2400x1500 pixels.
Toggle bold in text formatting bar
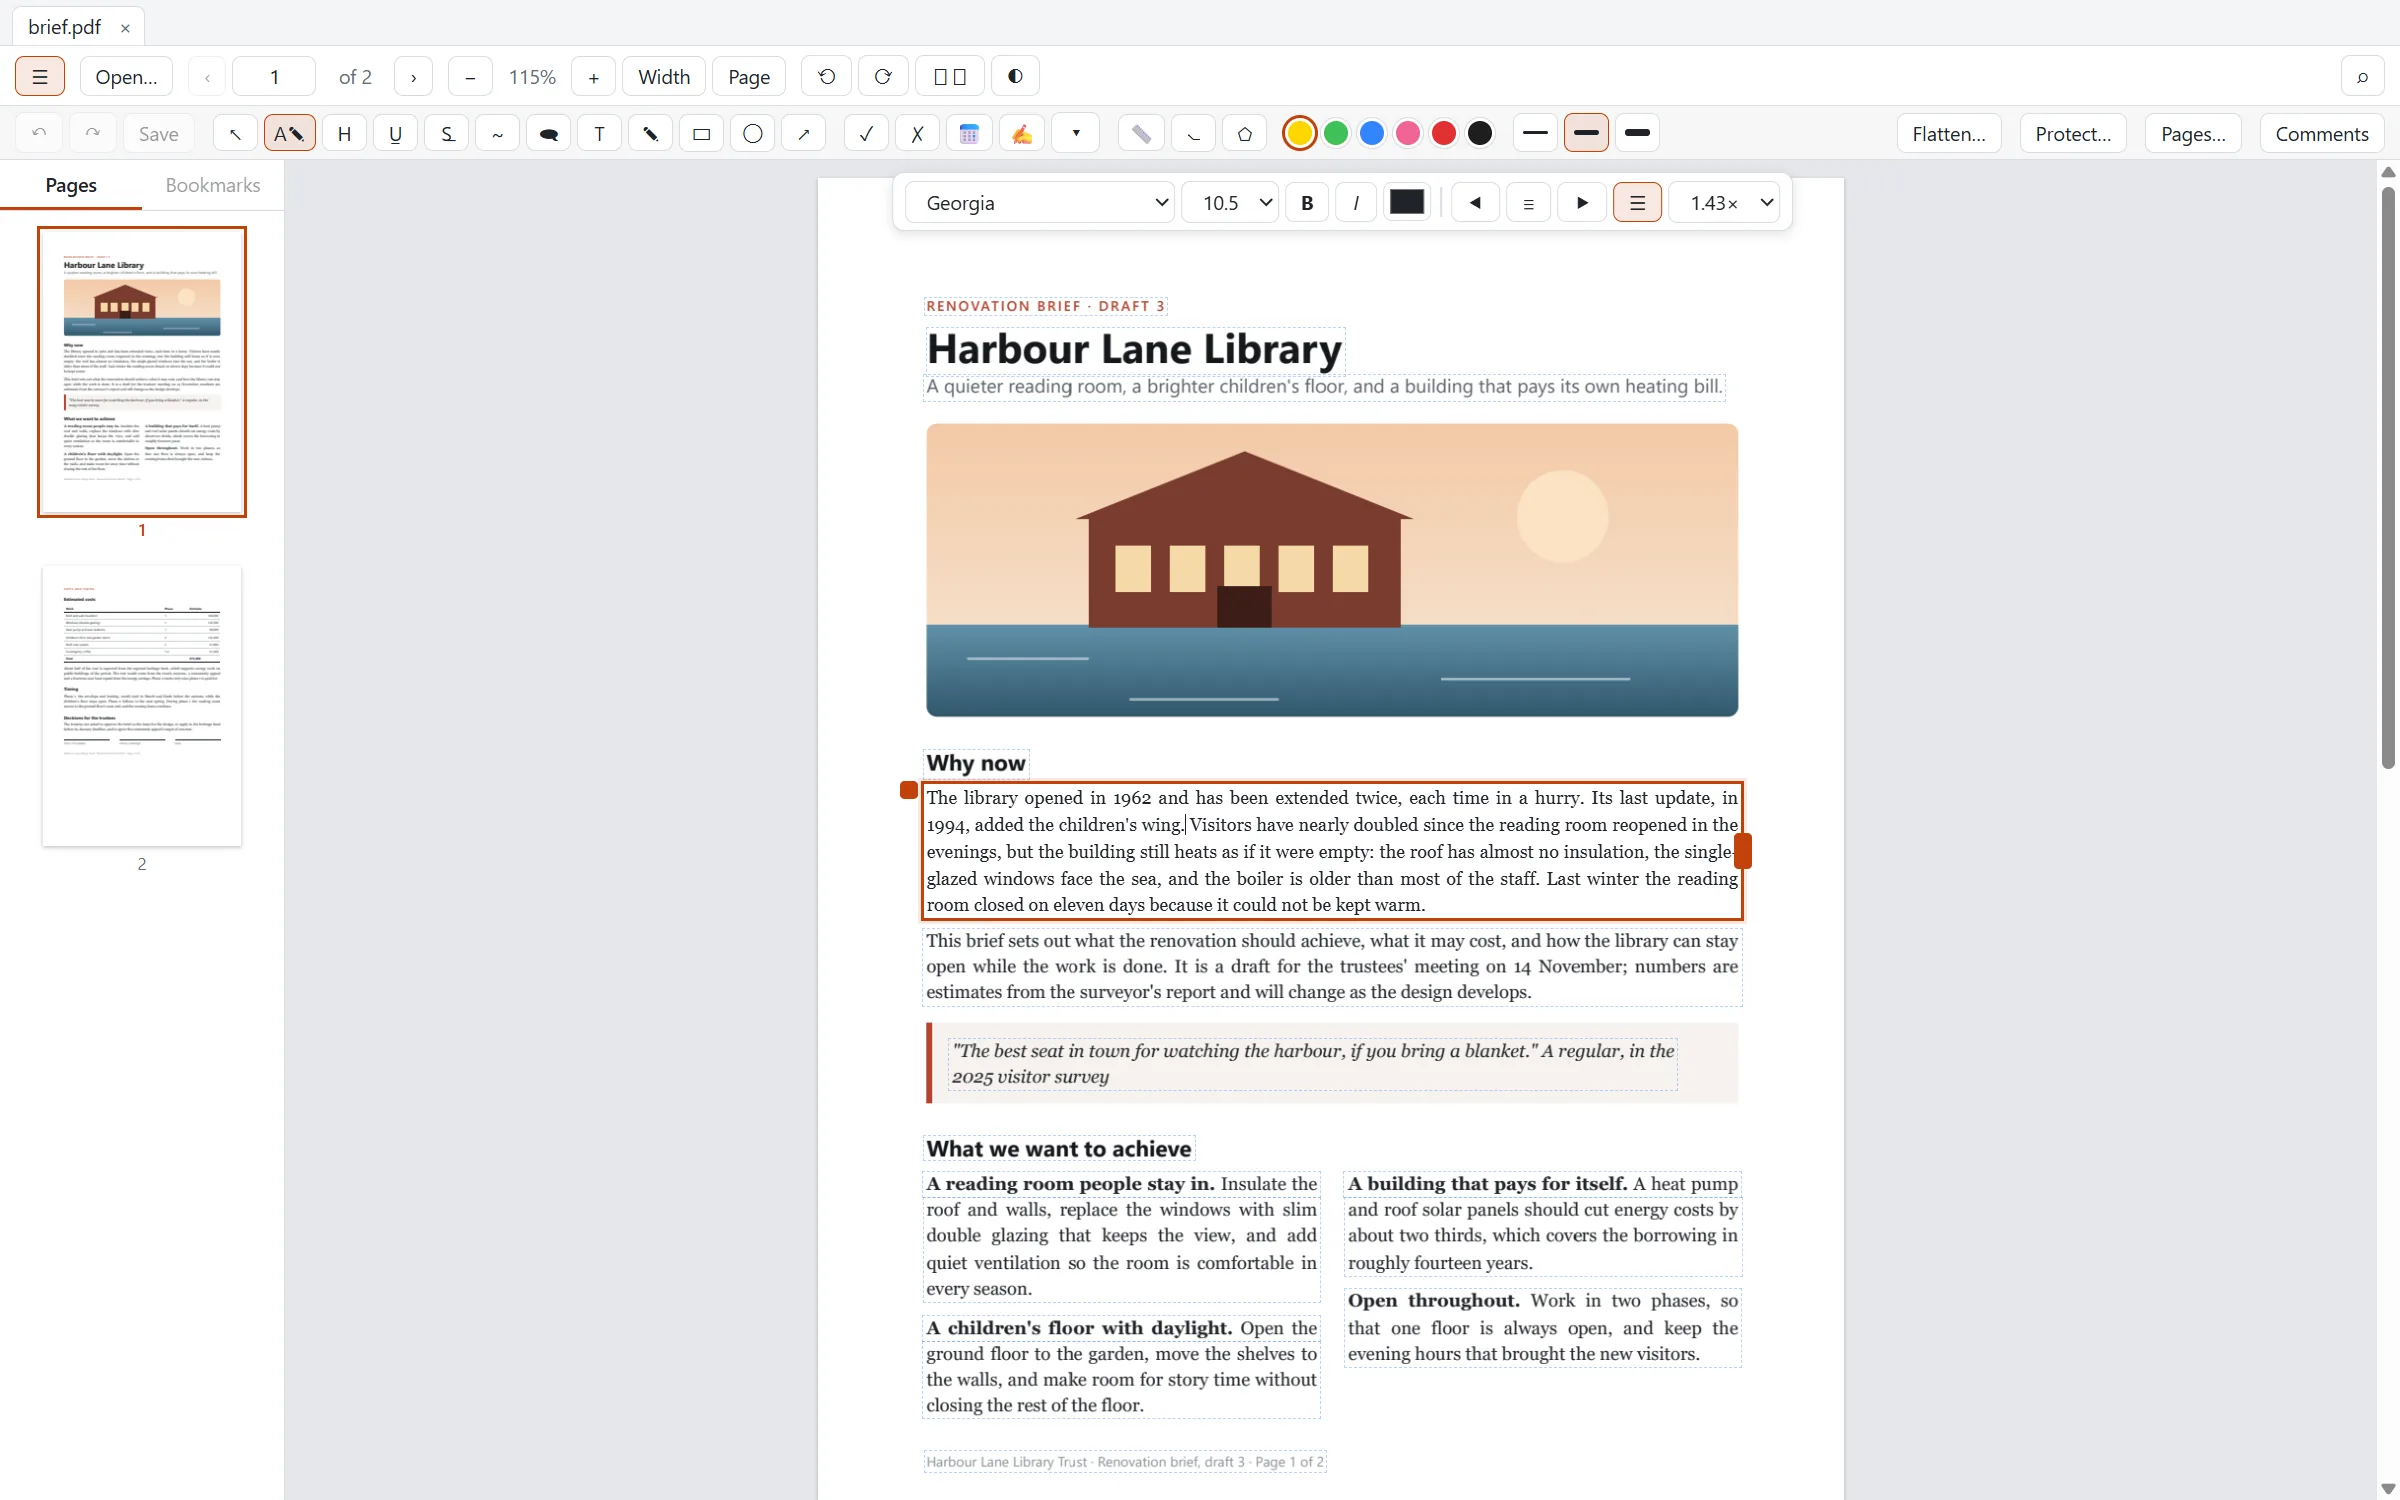coord(1306,203)
